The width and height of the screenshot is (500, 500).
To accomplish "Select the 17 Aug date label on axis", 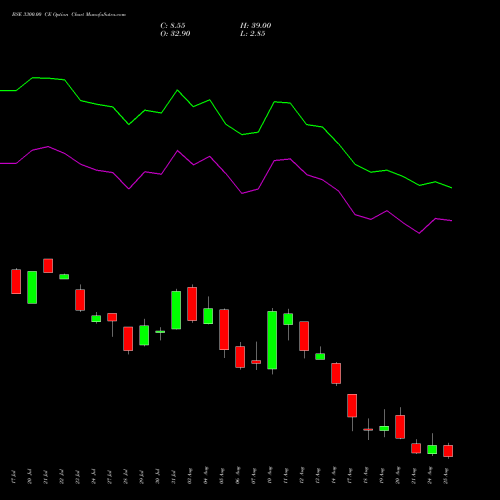I will coord(349,476).
